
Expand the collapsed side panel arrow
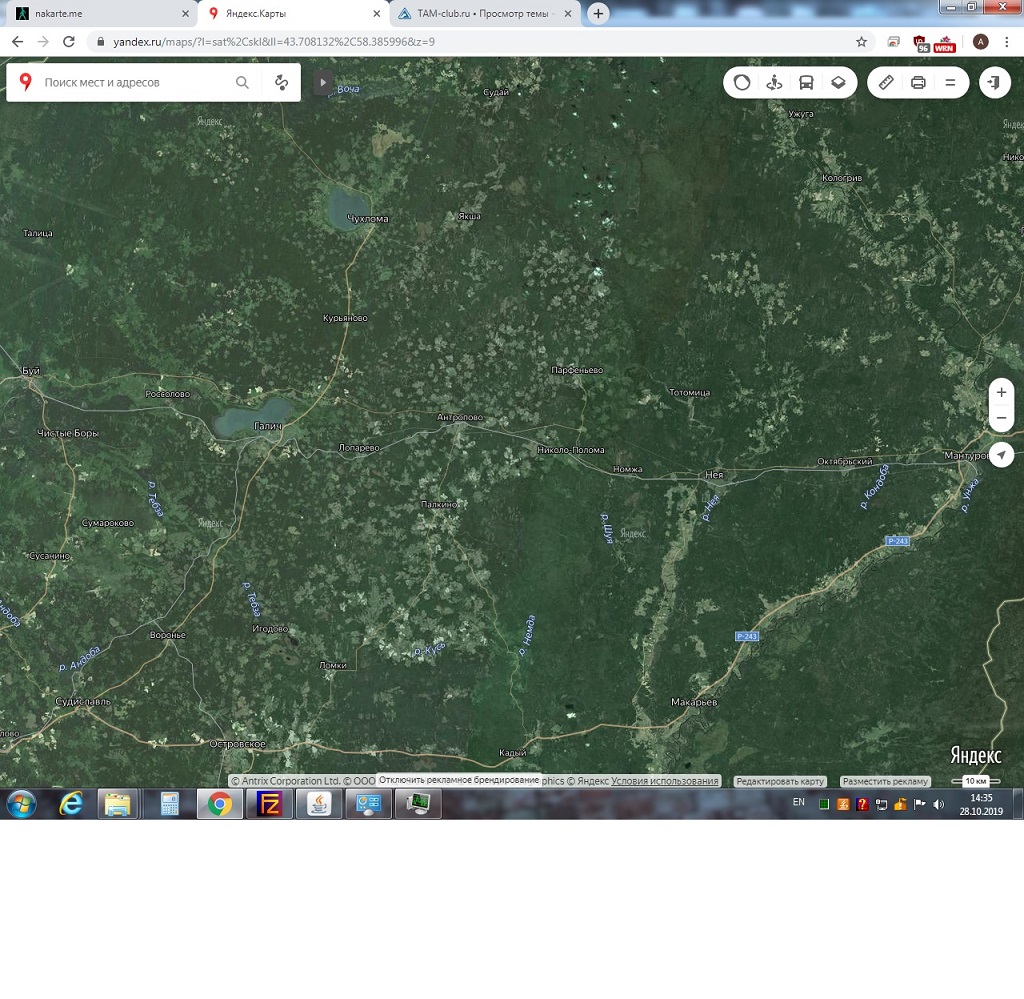click(323, 83)
